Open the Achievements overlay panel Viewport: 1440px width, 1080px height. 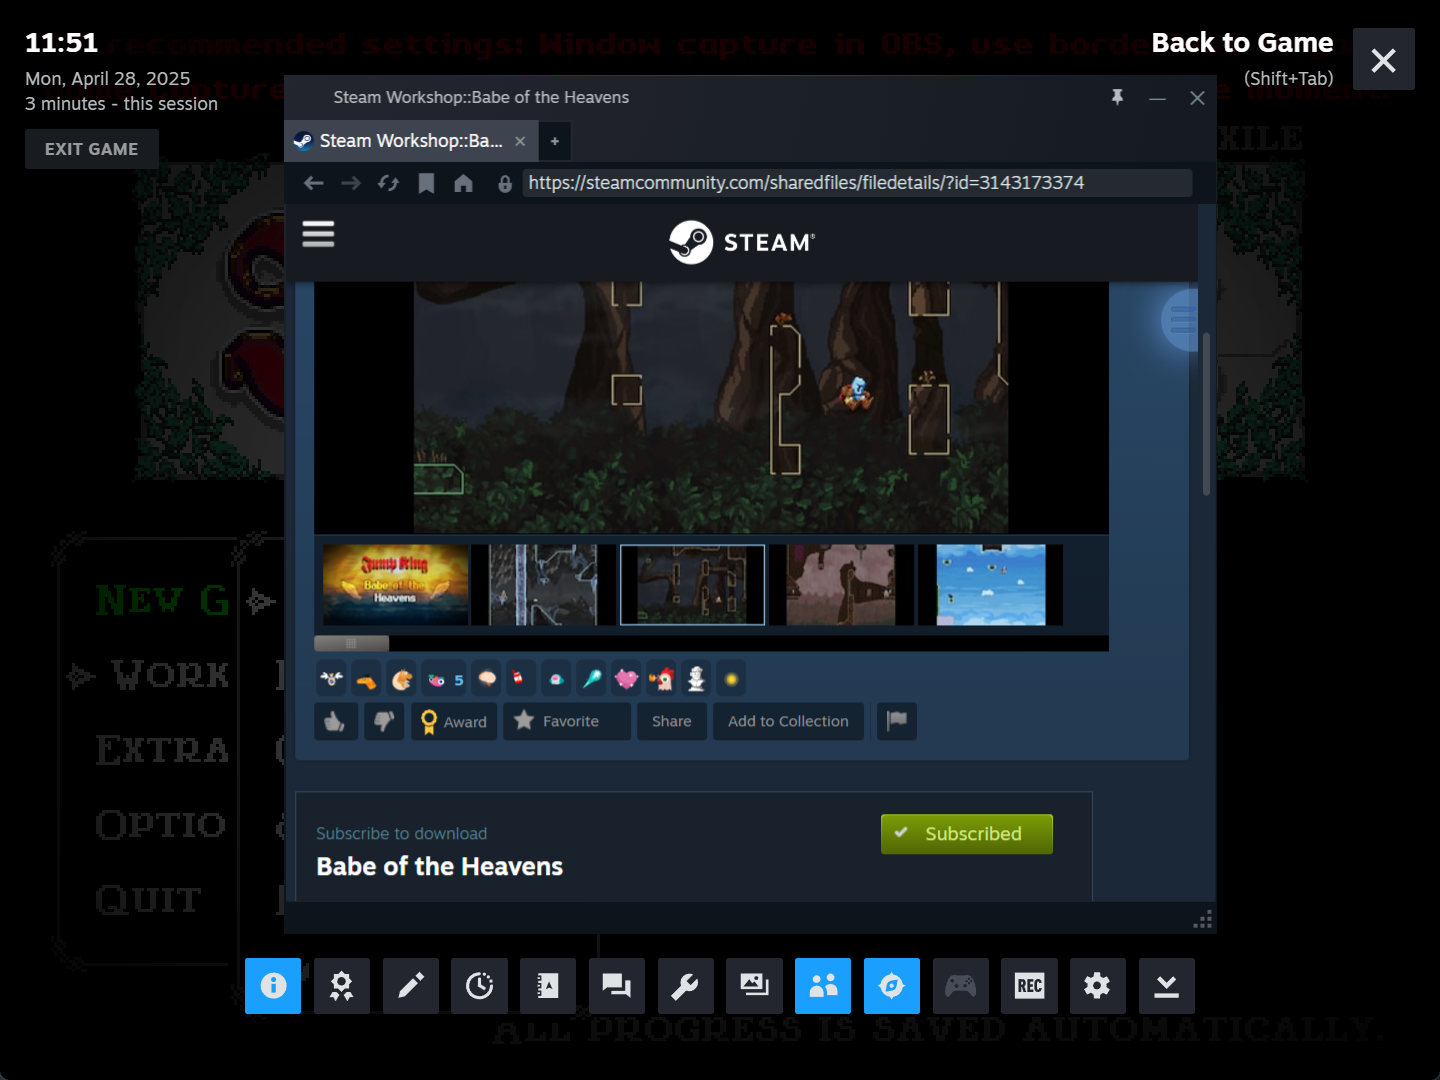341,986
